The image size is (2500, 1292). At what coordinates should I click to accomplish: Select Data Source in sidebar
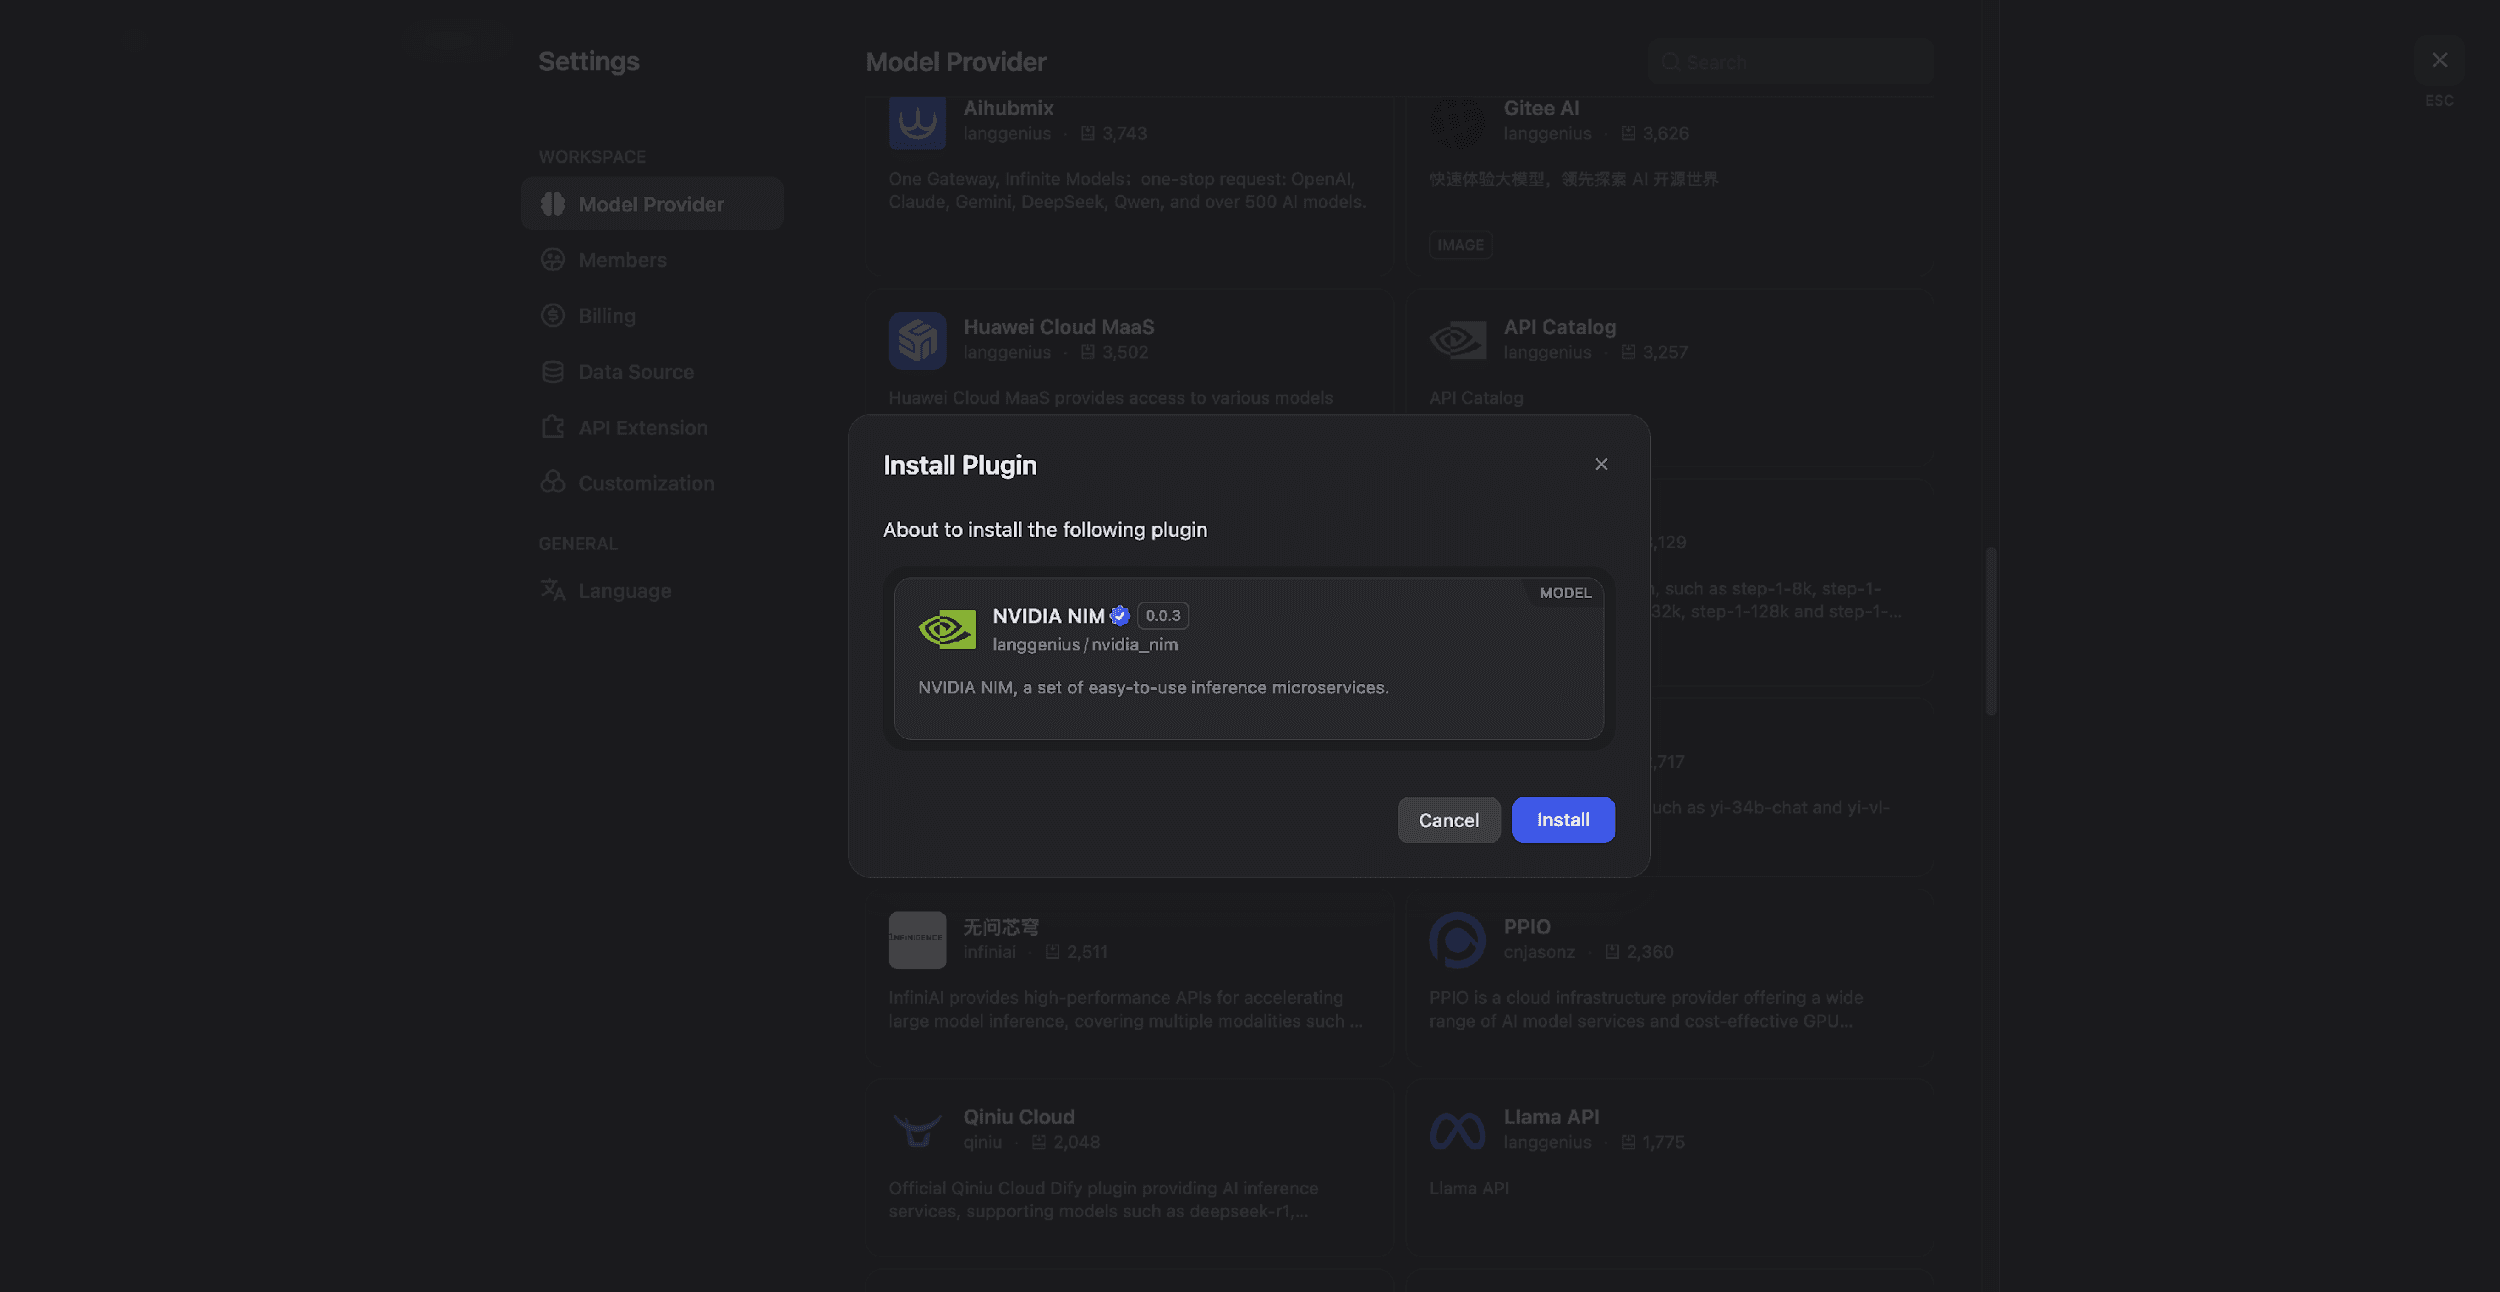tap(635, 372)
